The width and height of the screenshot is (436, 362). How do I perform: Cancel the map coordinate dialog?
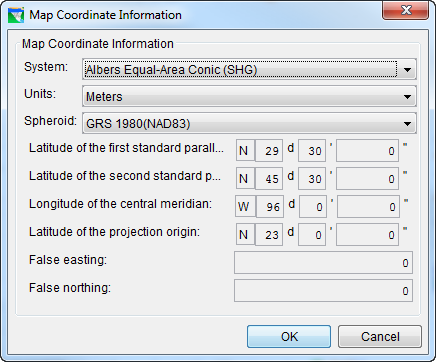point(380,337)
